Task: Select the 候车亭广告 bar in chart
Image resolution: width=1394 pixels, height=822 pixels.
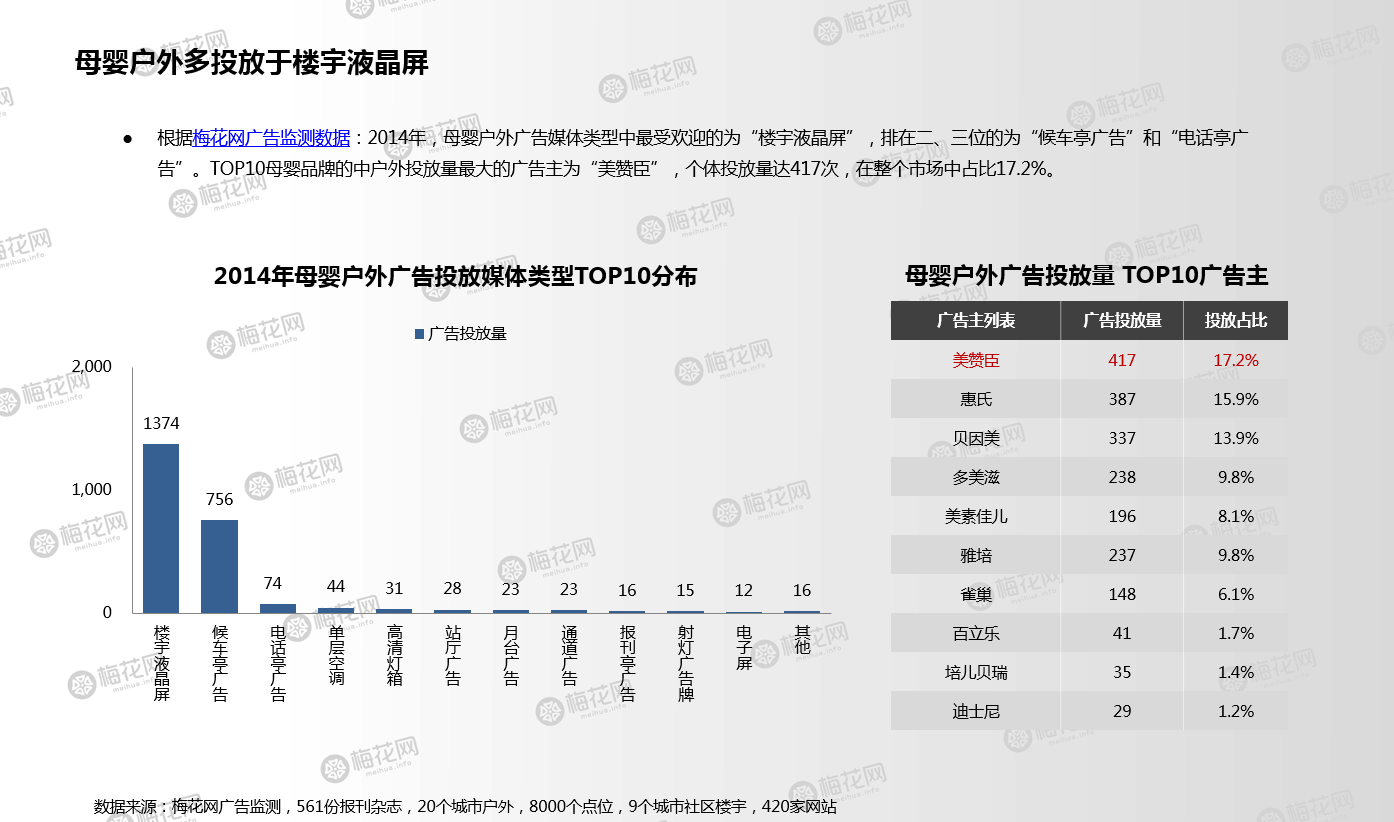Action: 219,566
